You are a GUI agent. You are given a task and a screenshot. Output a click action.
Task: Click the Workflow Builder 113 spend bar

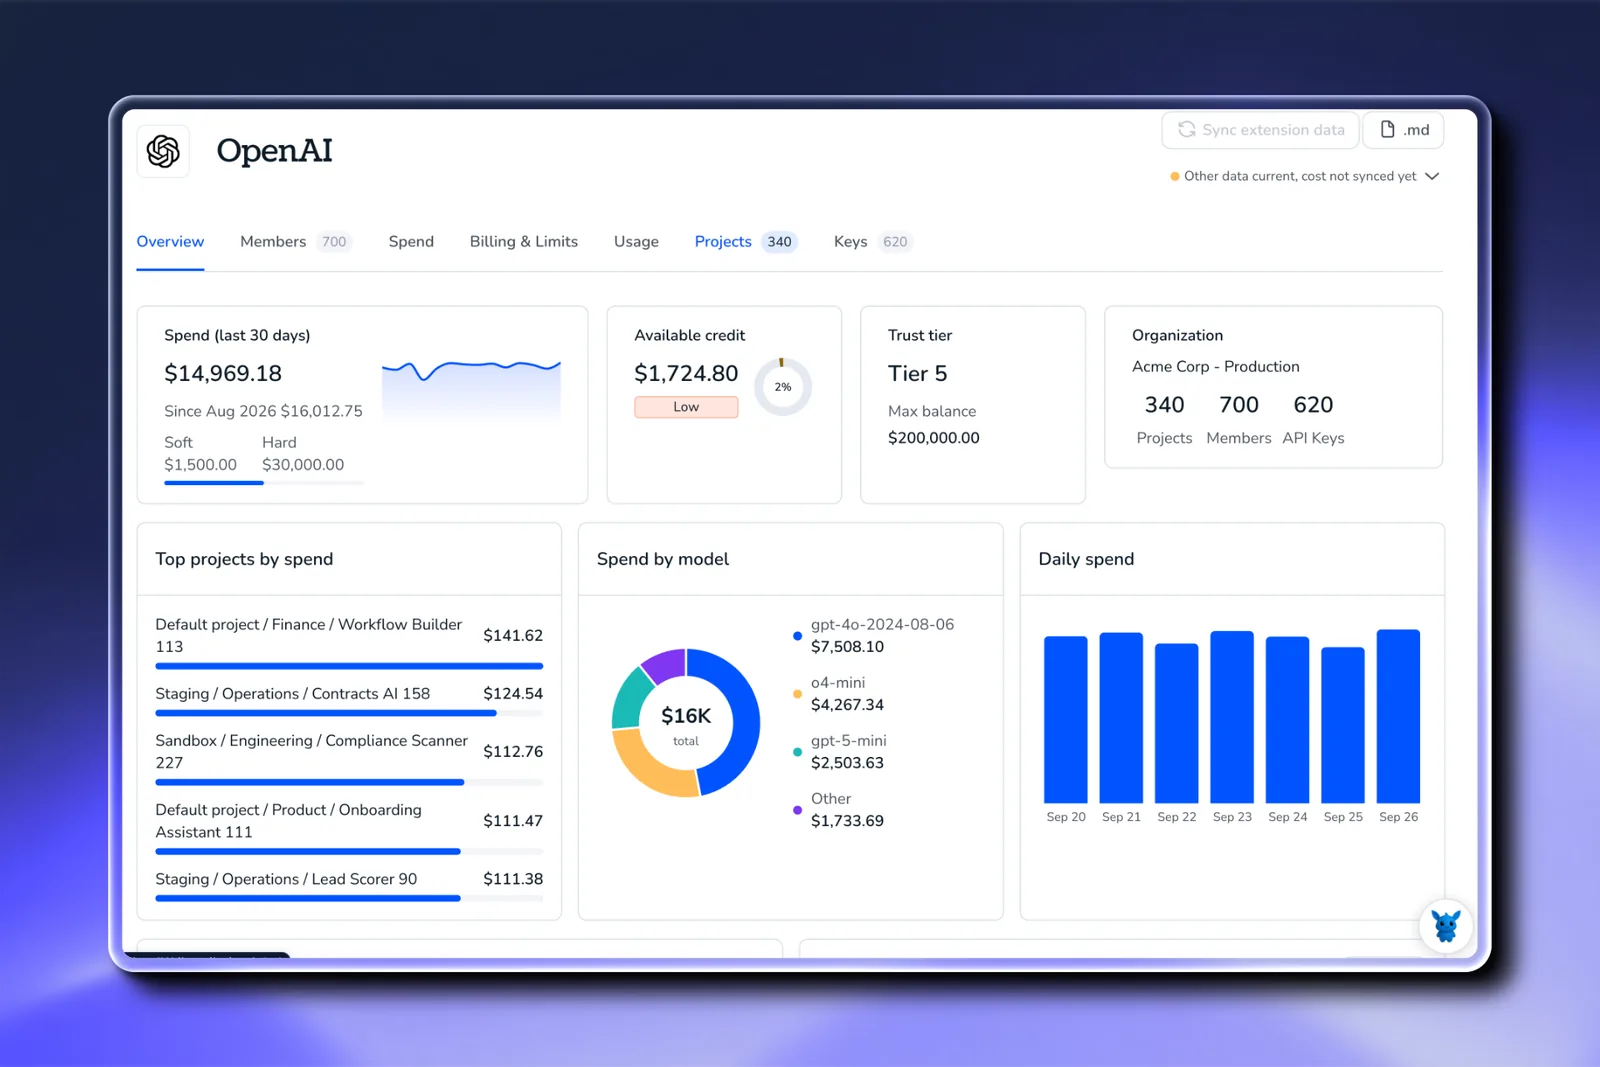[x=349, y=666]
